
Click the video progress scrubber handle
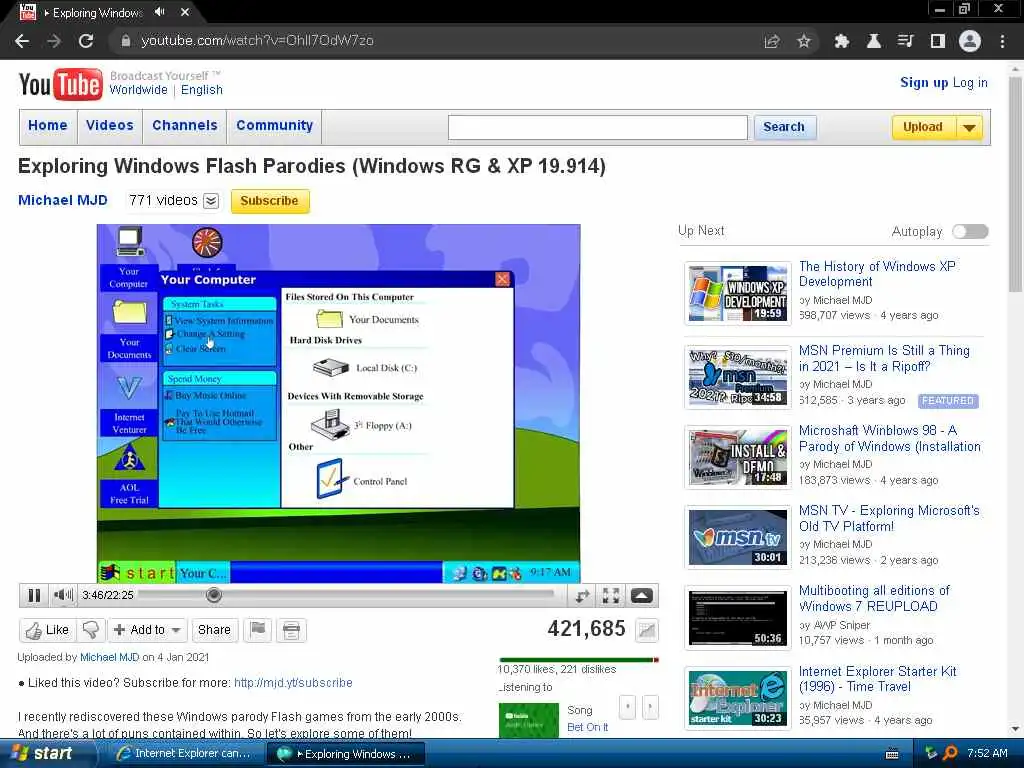click(214, 595)
